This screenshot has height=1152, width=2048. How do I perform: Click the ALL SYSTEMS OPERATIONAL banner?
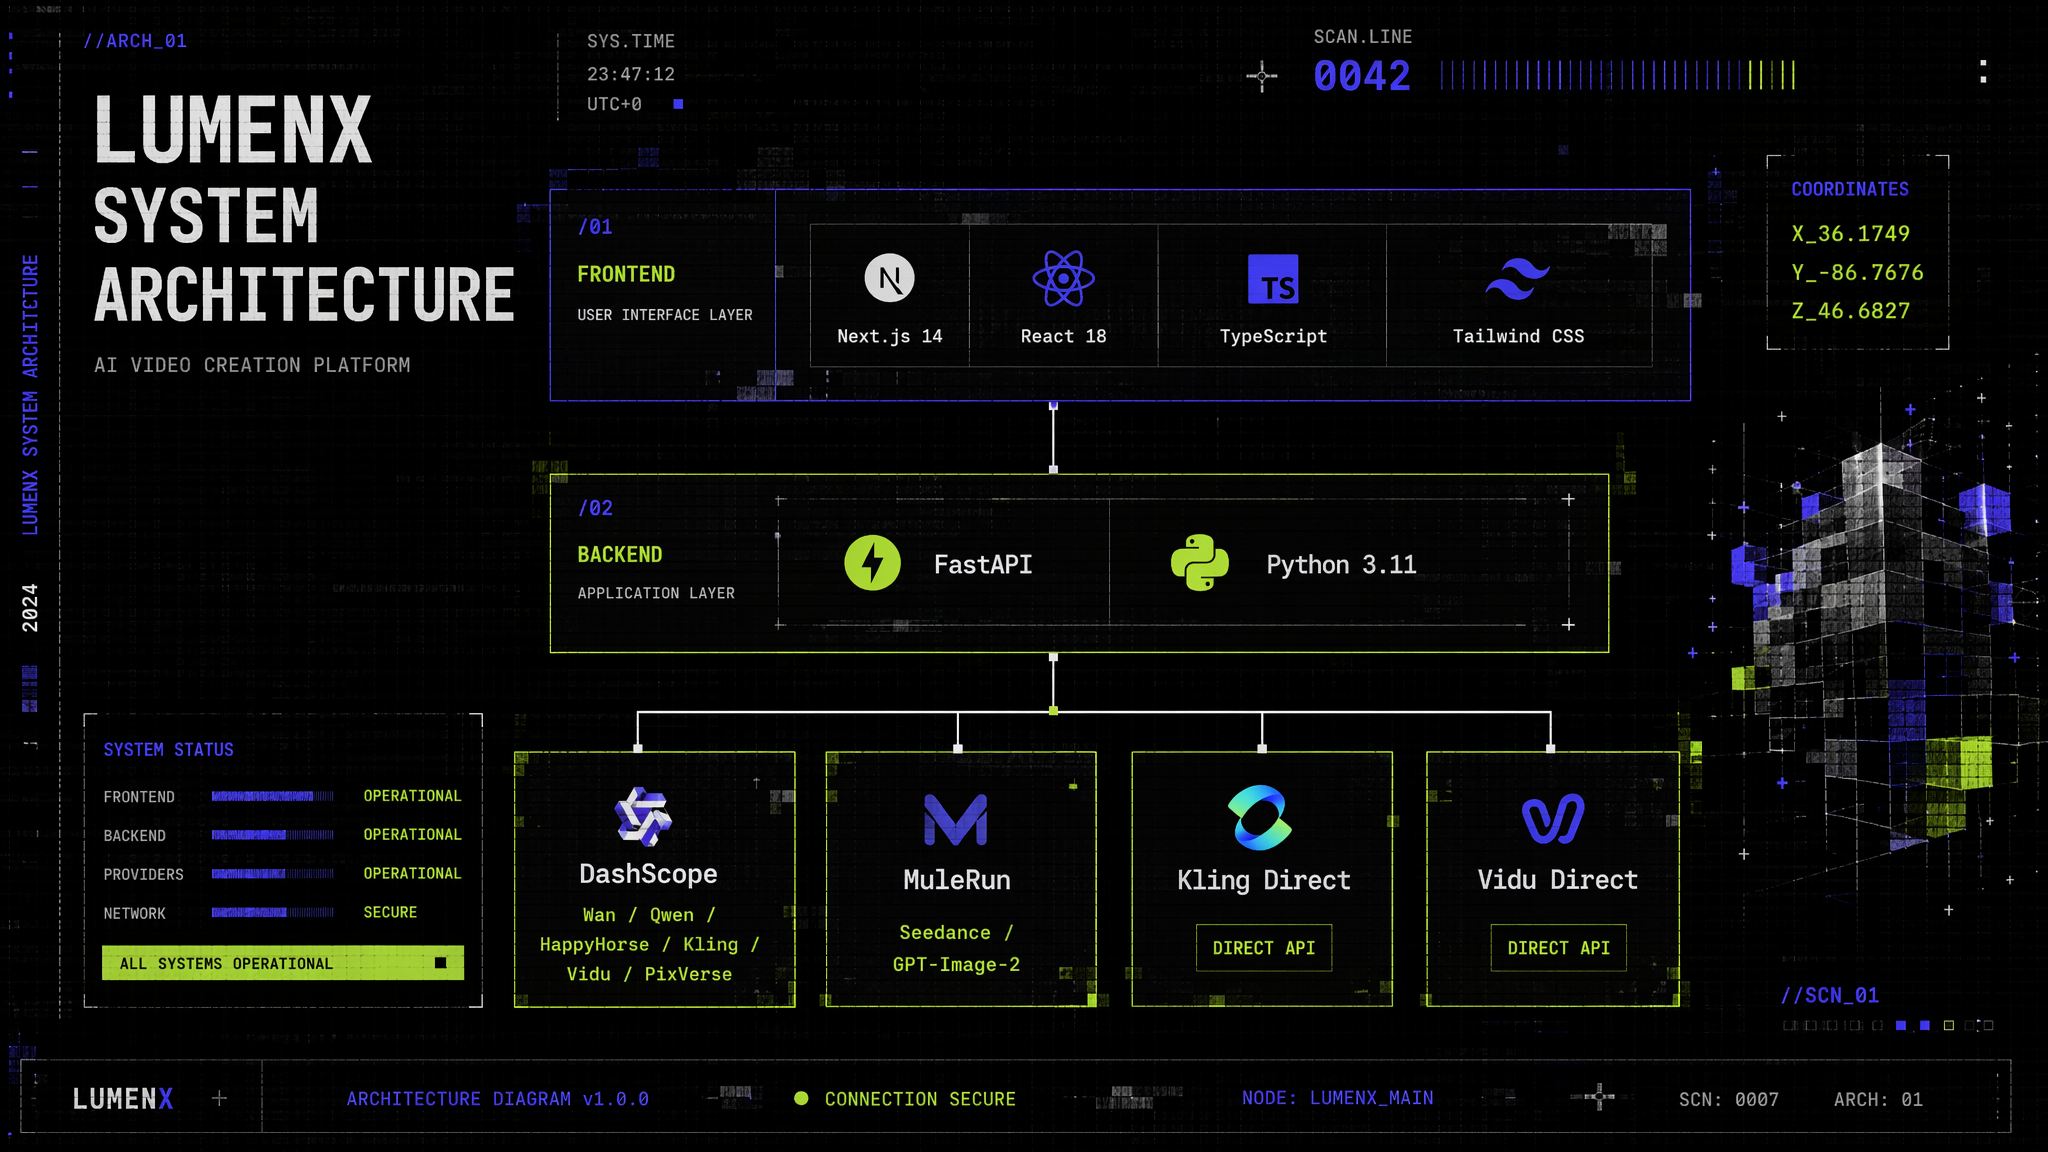click(x=283, y=963)
